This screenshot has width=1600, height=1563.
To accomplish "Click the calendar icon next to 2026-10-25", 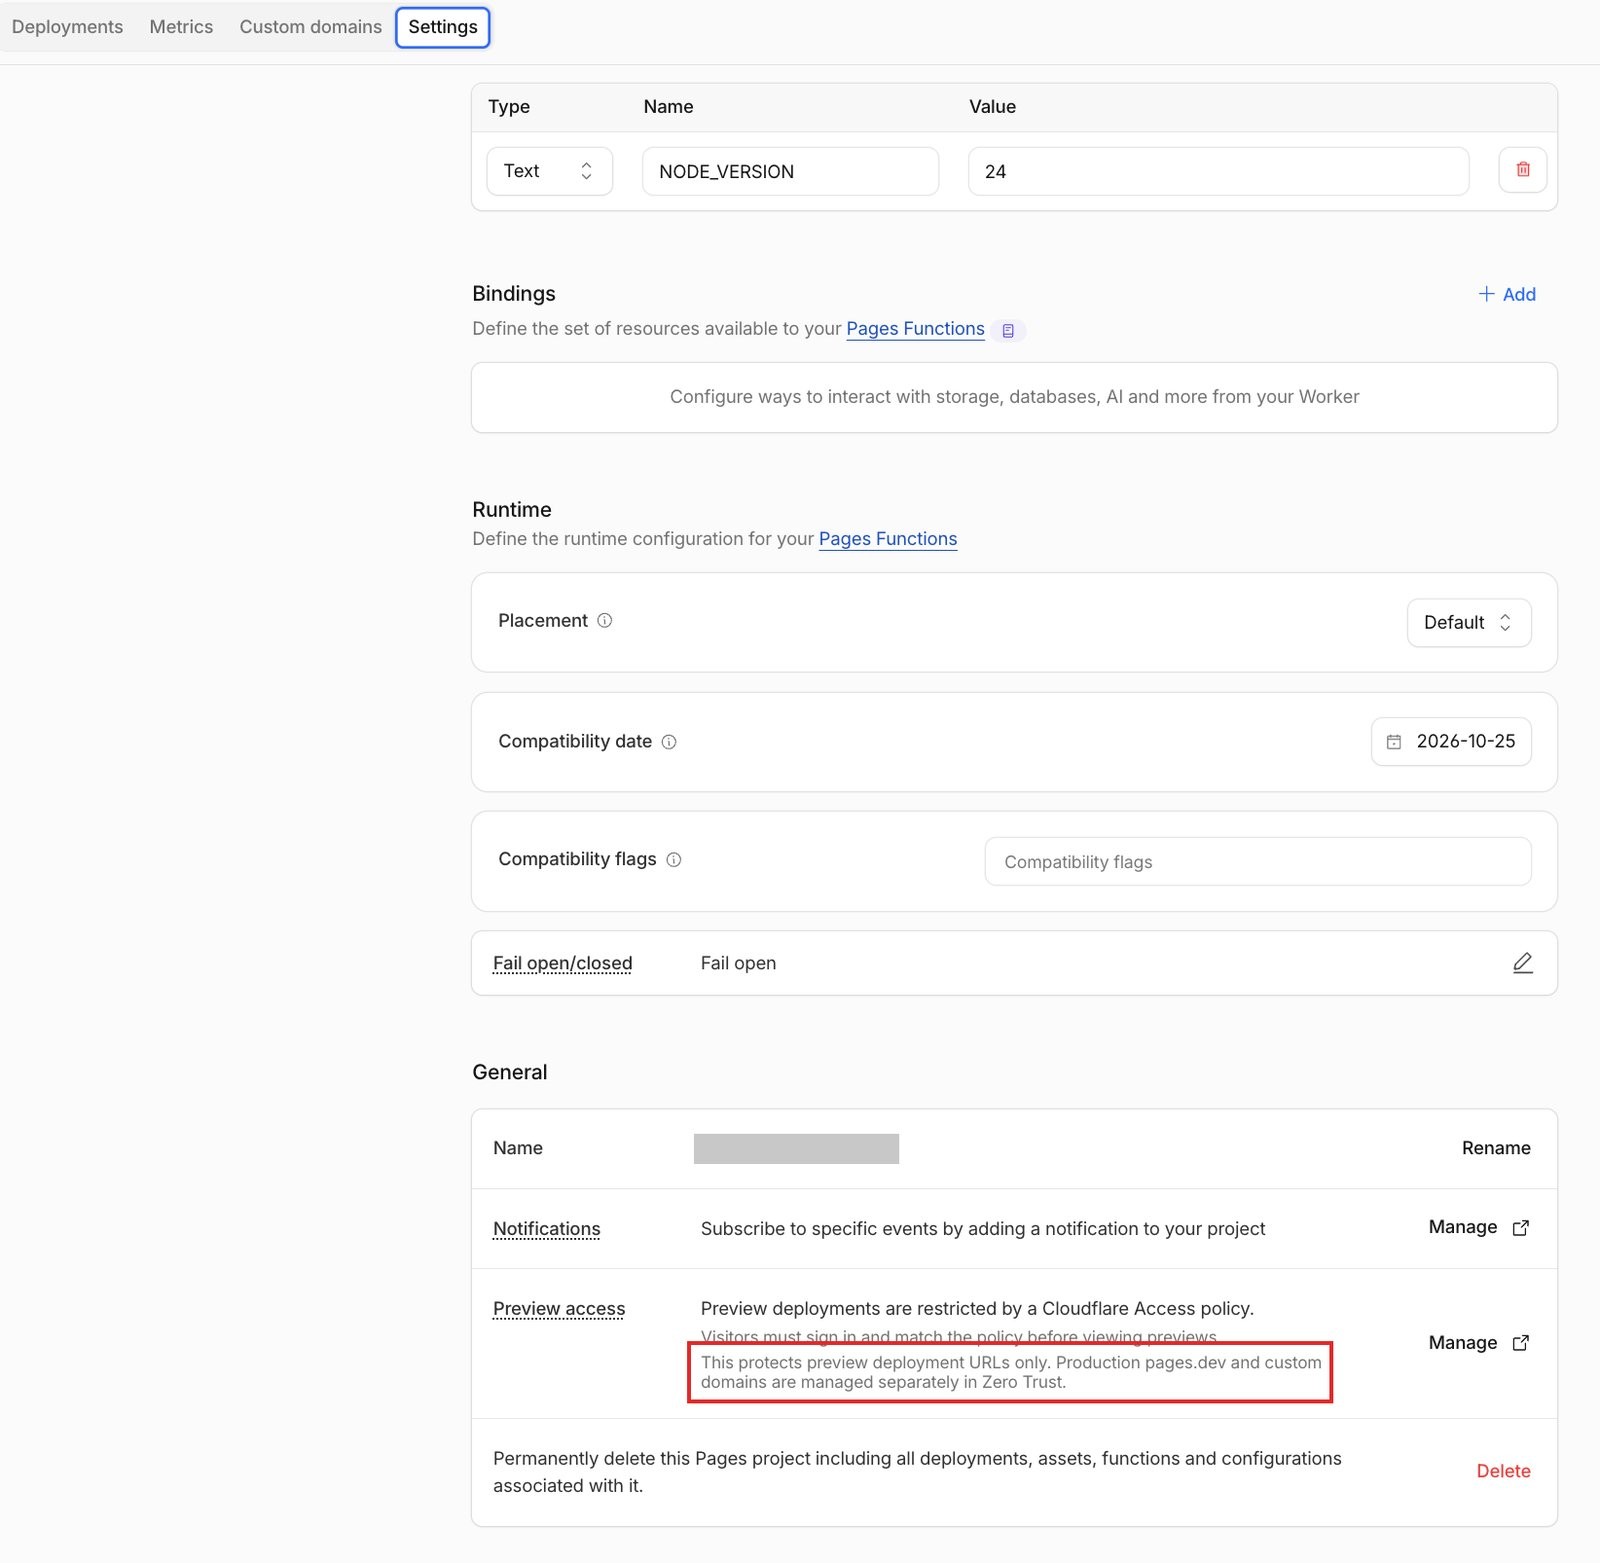I will [1394, 742].
